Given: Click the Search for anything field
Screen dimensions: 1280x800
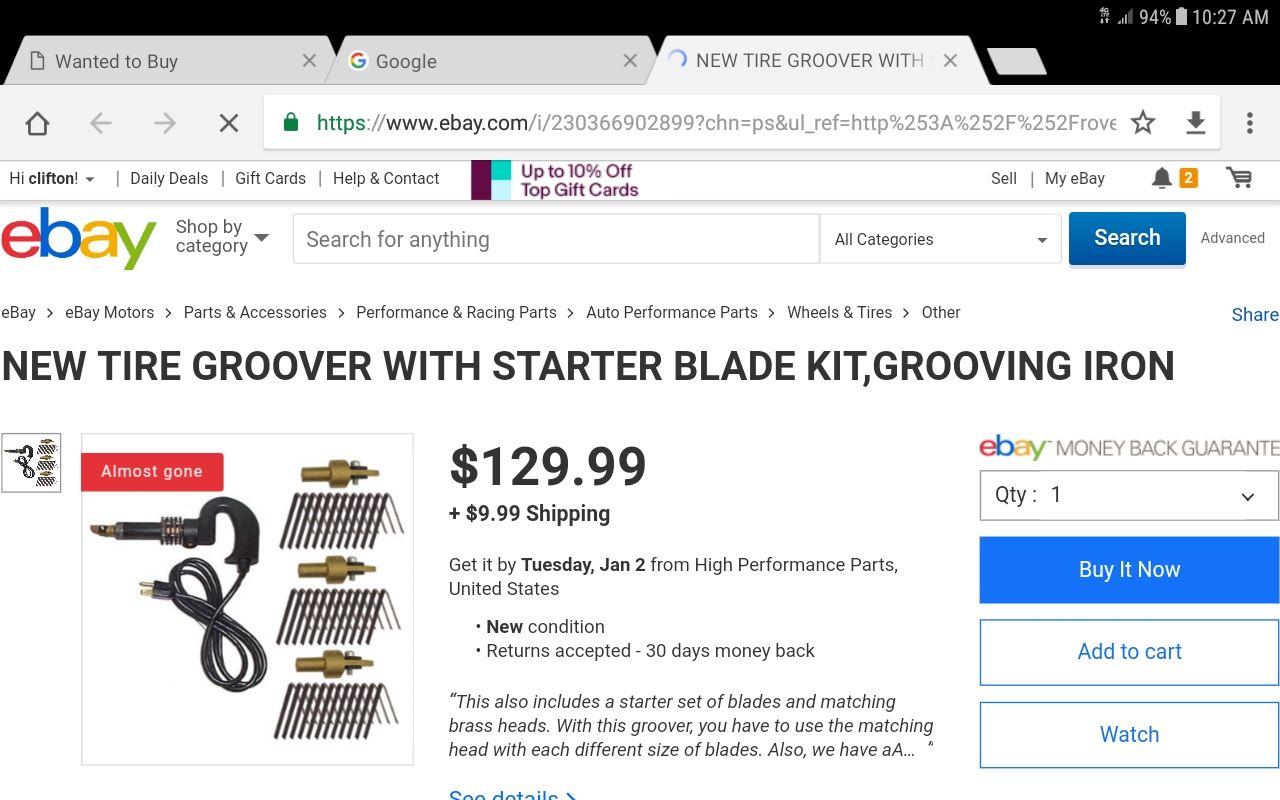Looking at the screenshot, I should click(x=555, y=239).
